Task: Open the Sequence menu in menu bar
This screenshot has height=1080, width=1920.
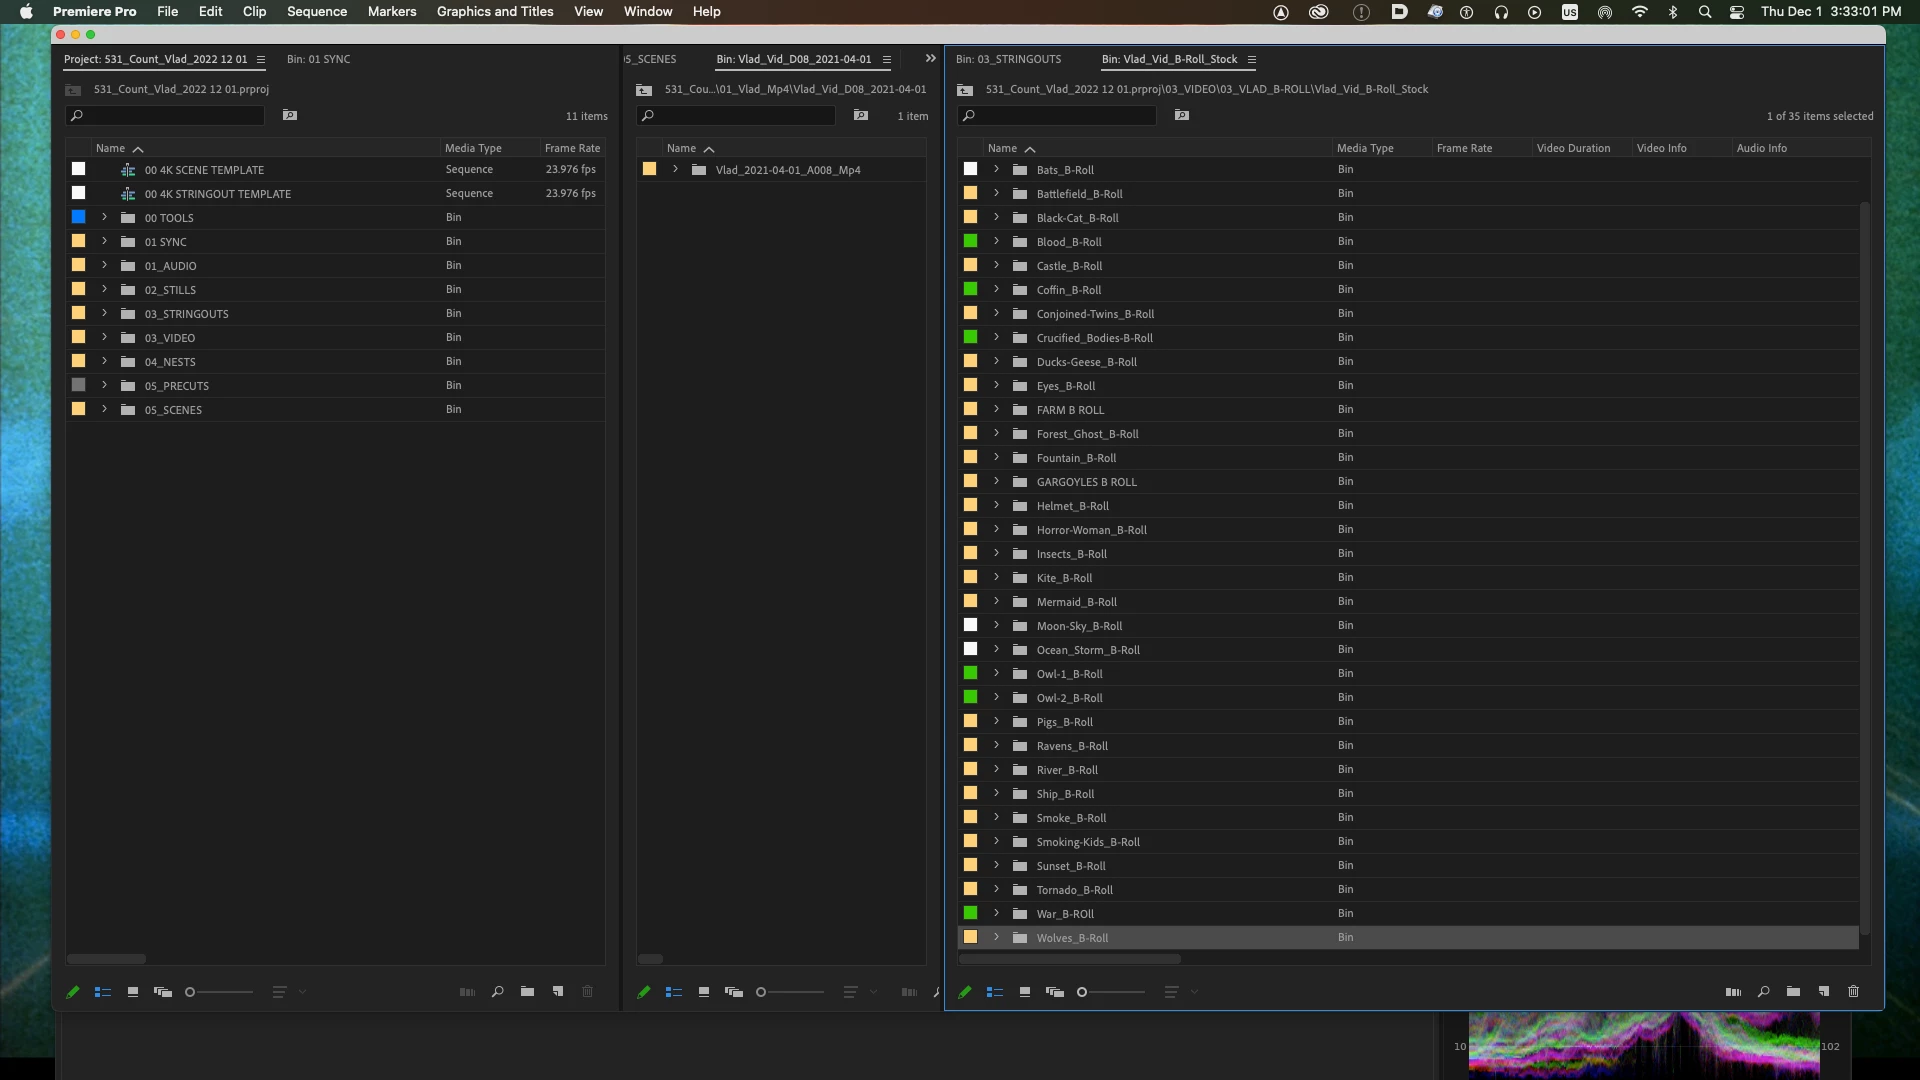Action: pos(316,12)
